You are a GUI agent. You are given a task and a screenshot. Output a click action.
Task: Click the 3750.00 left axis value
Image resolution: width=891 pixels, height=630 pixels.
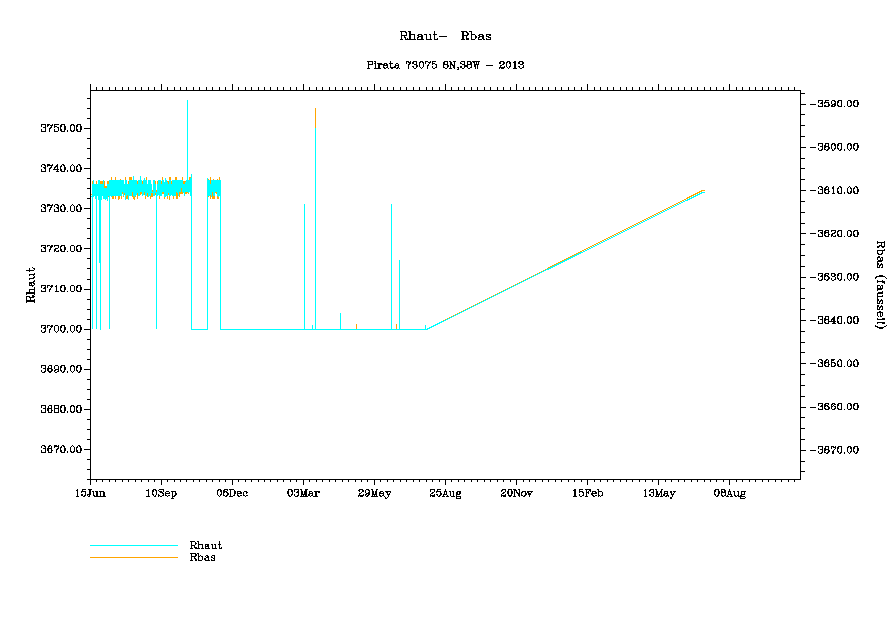[60, 129]
